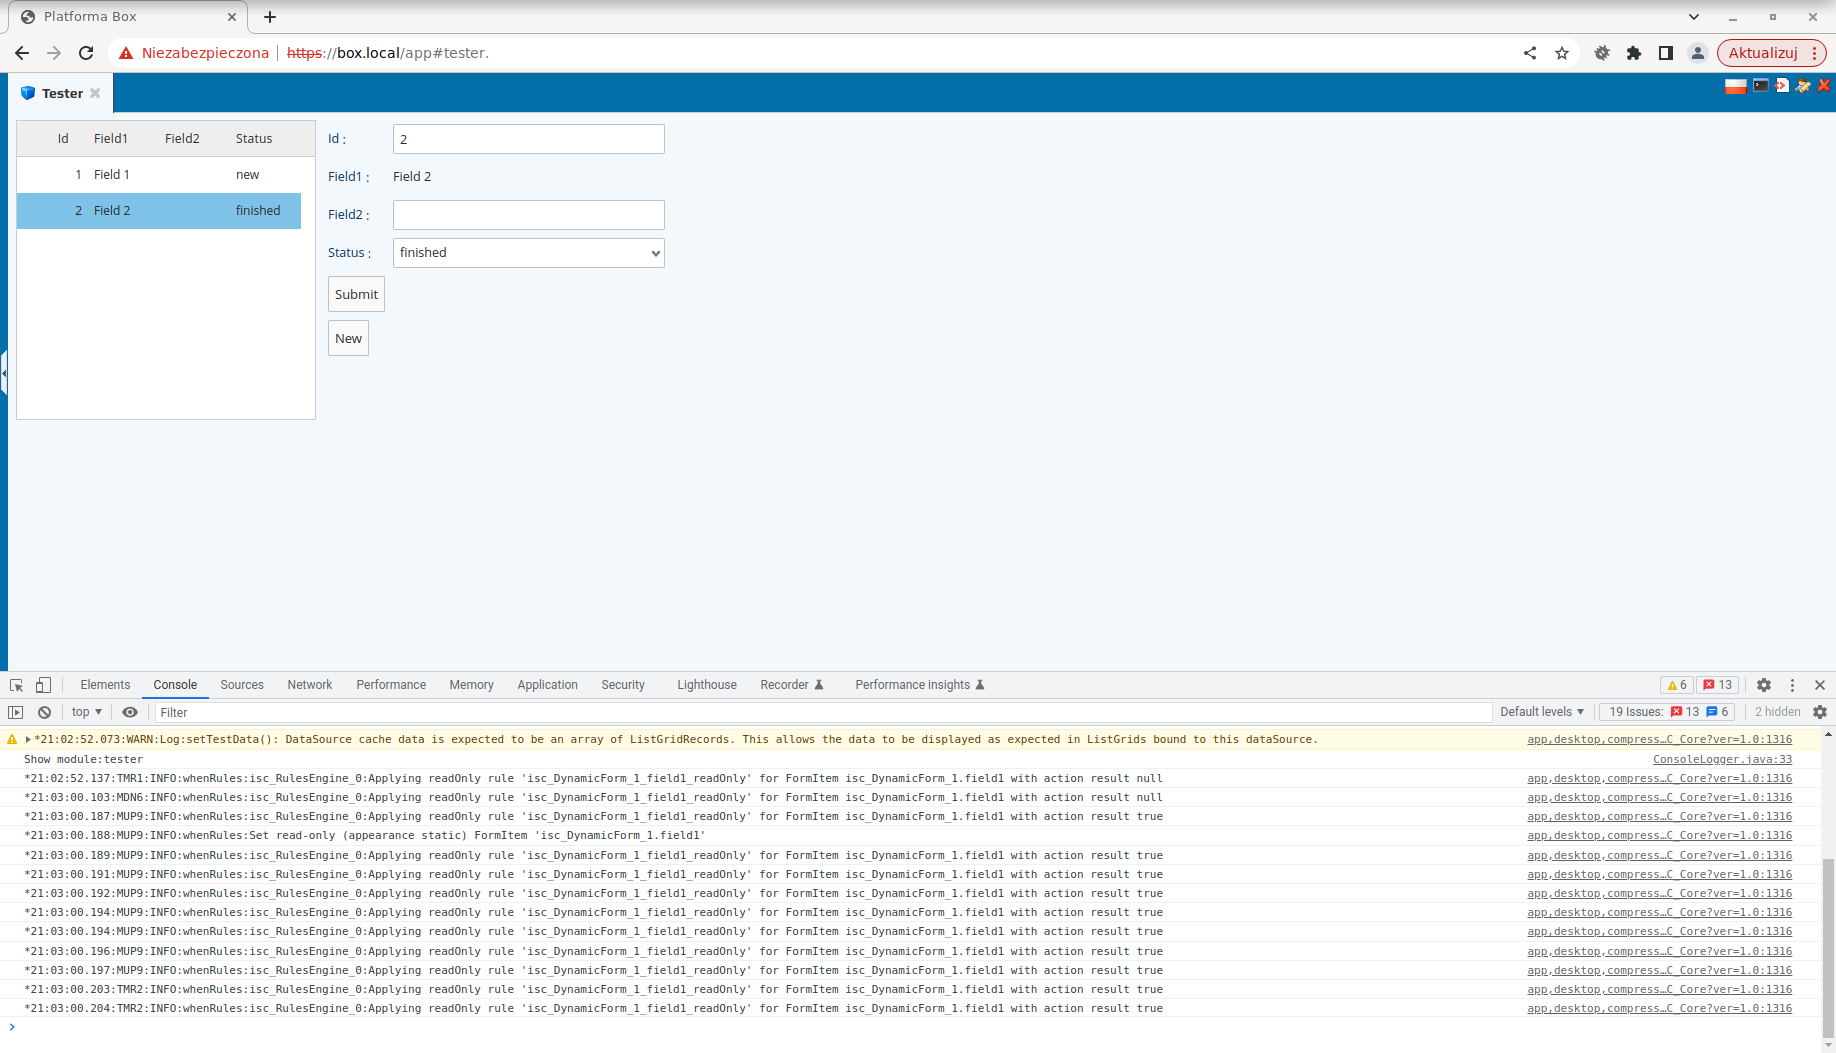
Task: Click the Chrome extensions puzzle icon
Action: coord(1634,53)
